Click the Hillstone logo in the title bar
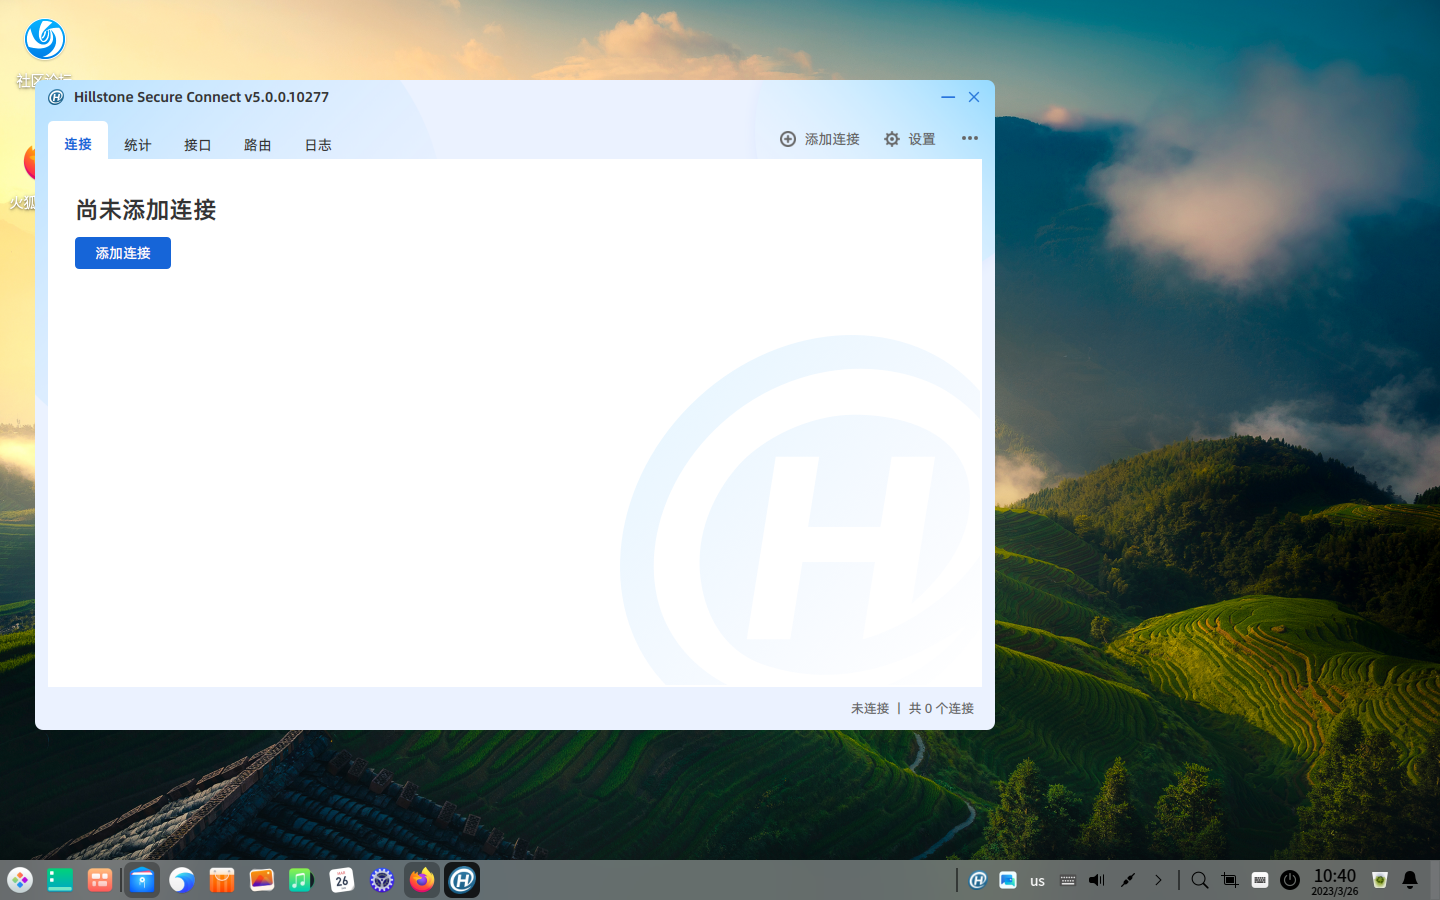Viewport: 1440px width, 900px height. coord(56,97)
